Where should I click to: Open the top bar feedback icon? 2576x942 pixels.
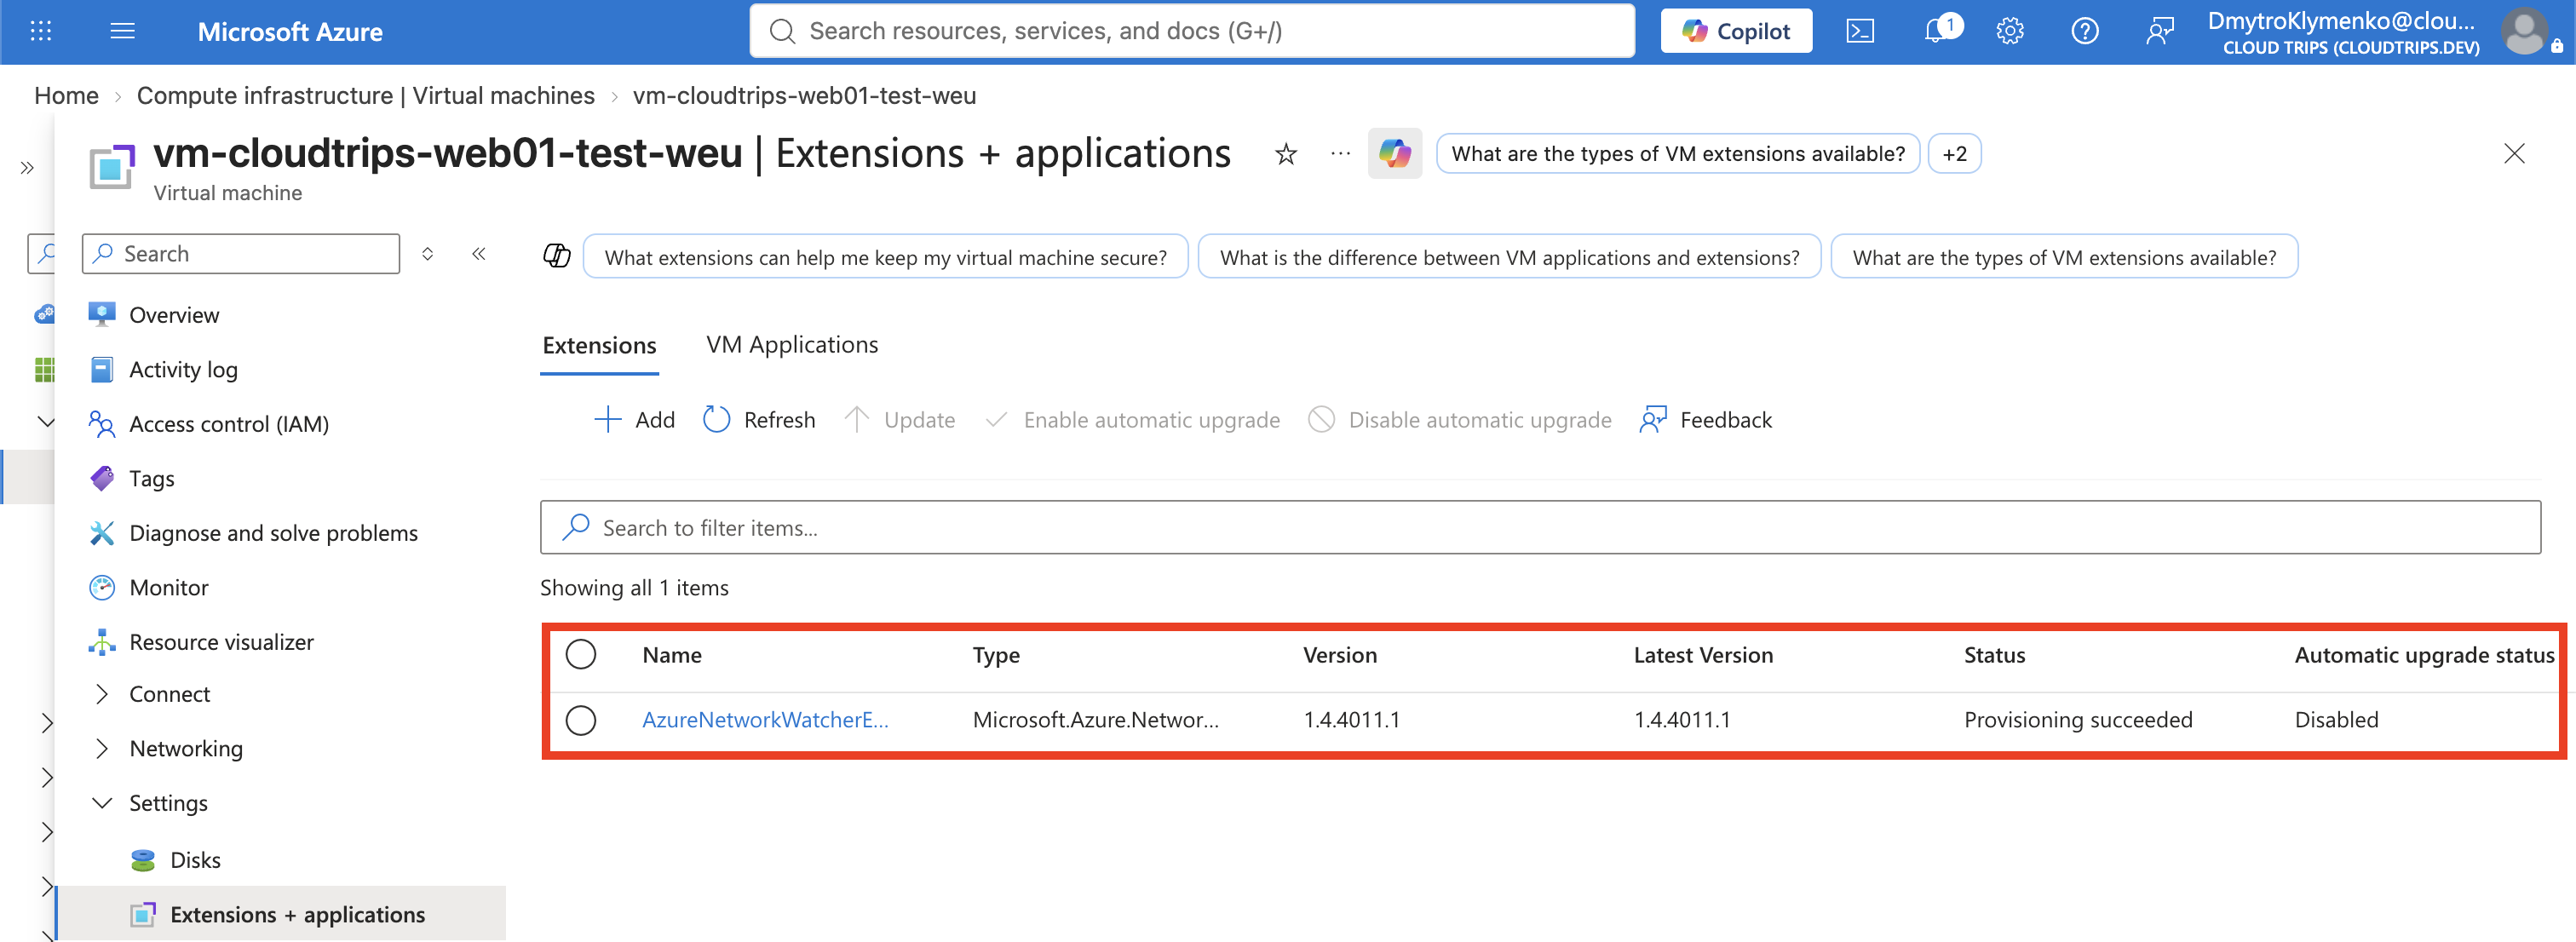(2159, 31)
